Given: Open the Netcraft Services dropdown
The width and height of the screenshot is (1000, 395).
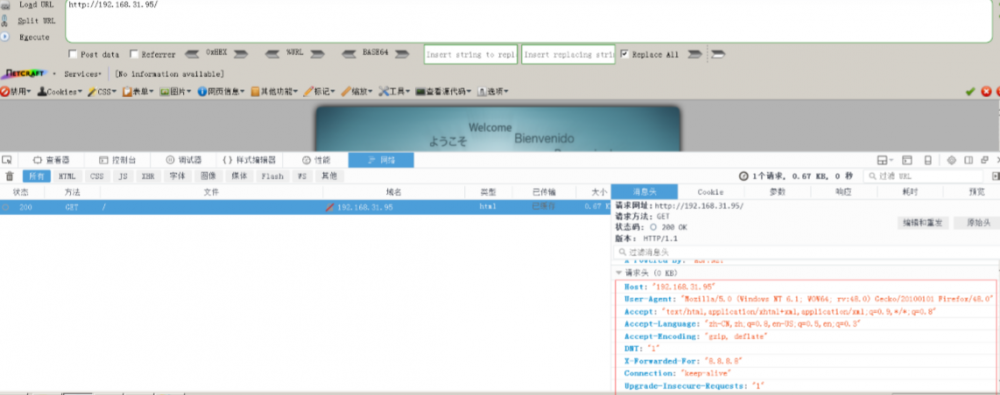Looking at the screenshot, I should pos(83,74).
